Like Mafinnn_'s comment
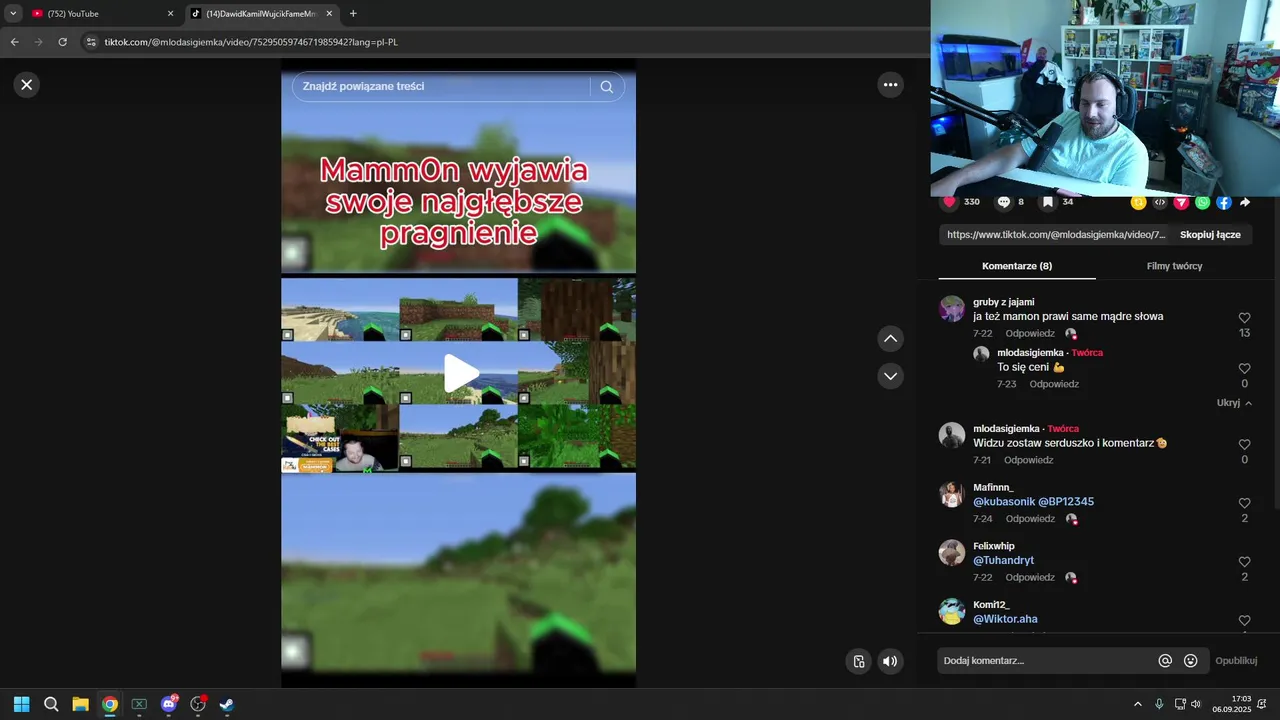The image size is (1280, 720). tap(1244, 504)
